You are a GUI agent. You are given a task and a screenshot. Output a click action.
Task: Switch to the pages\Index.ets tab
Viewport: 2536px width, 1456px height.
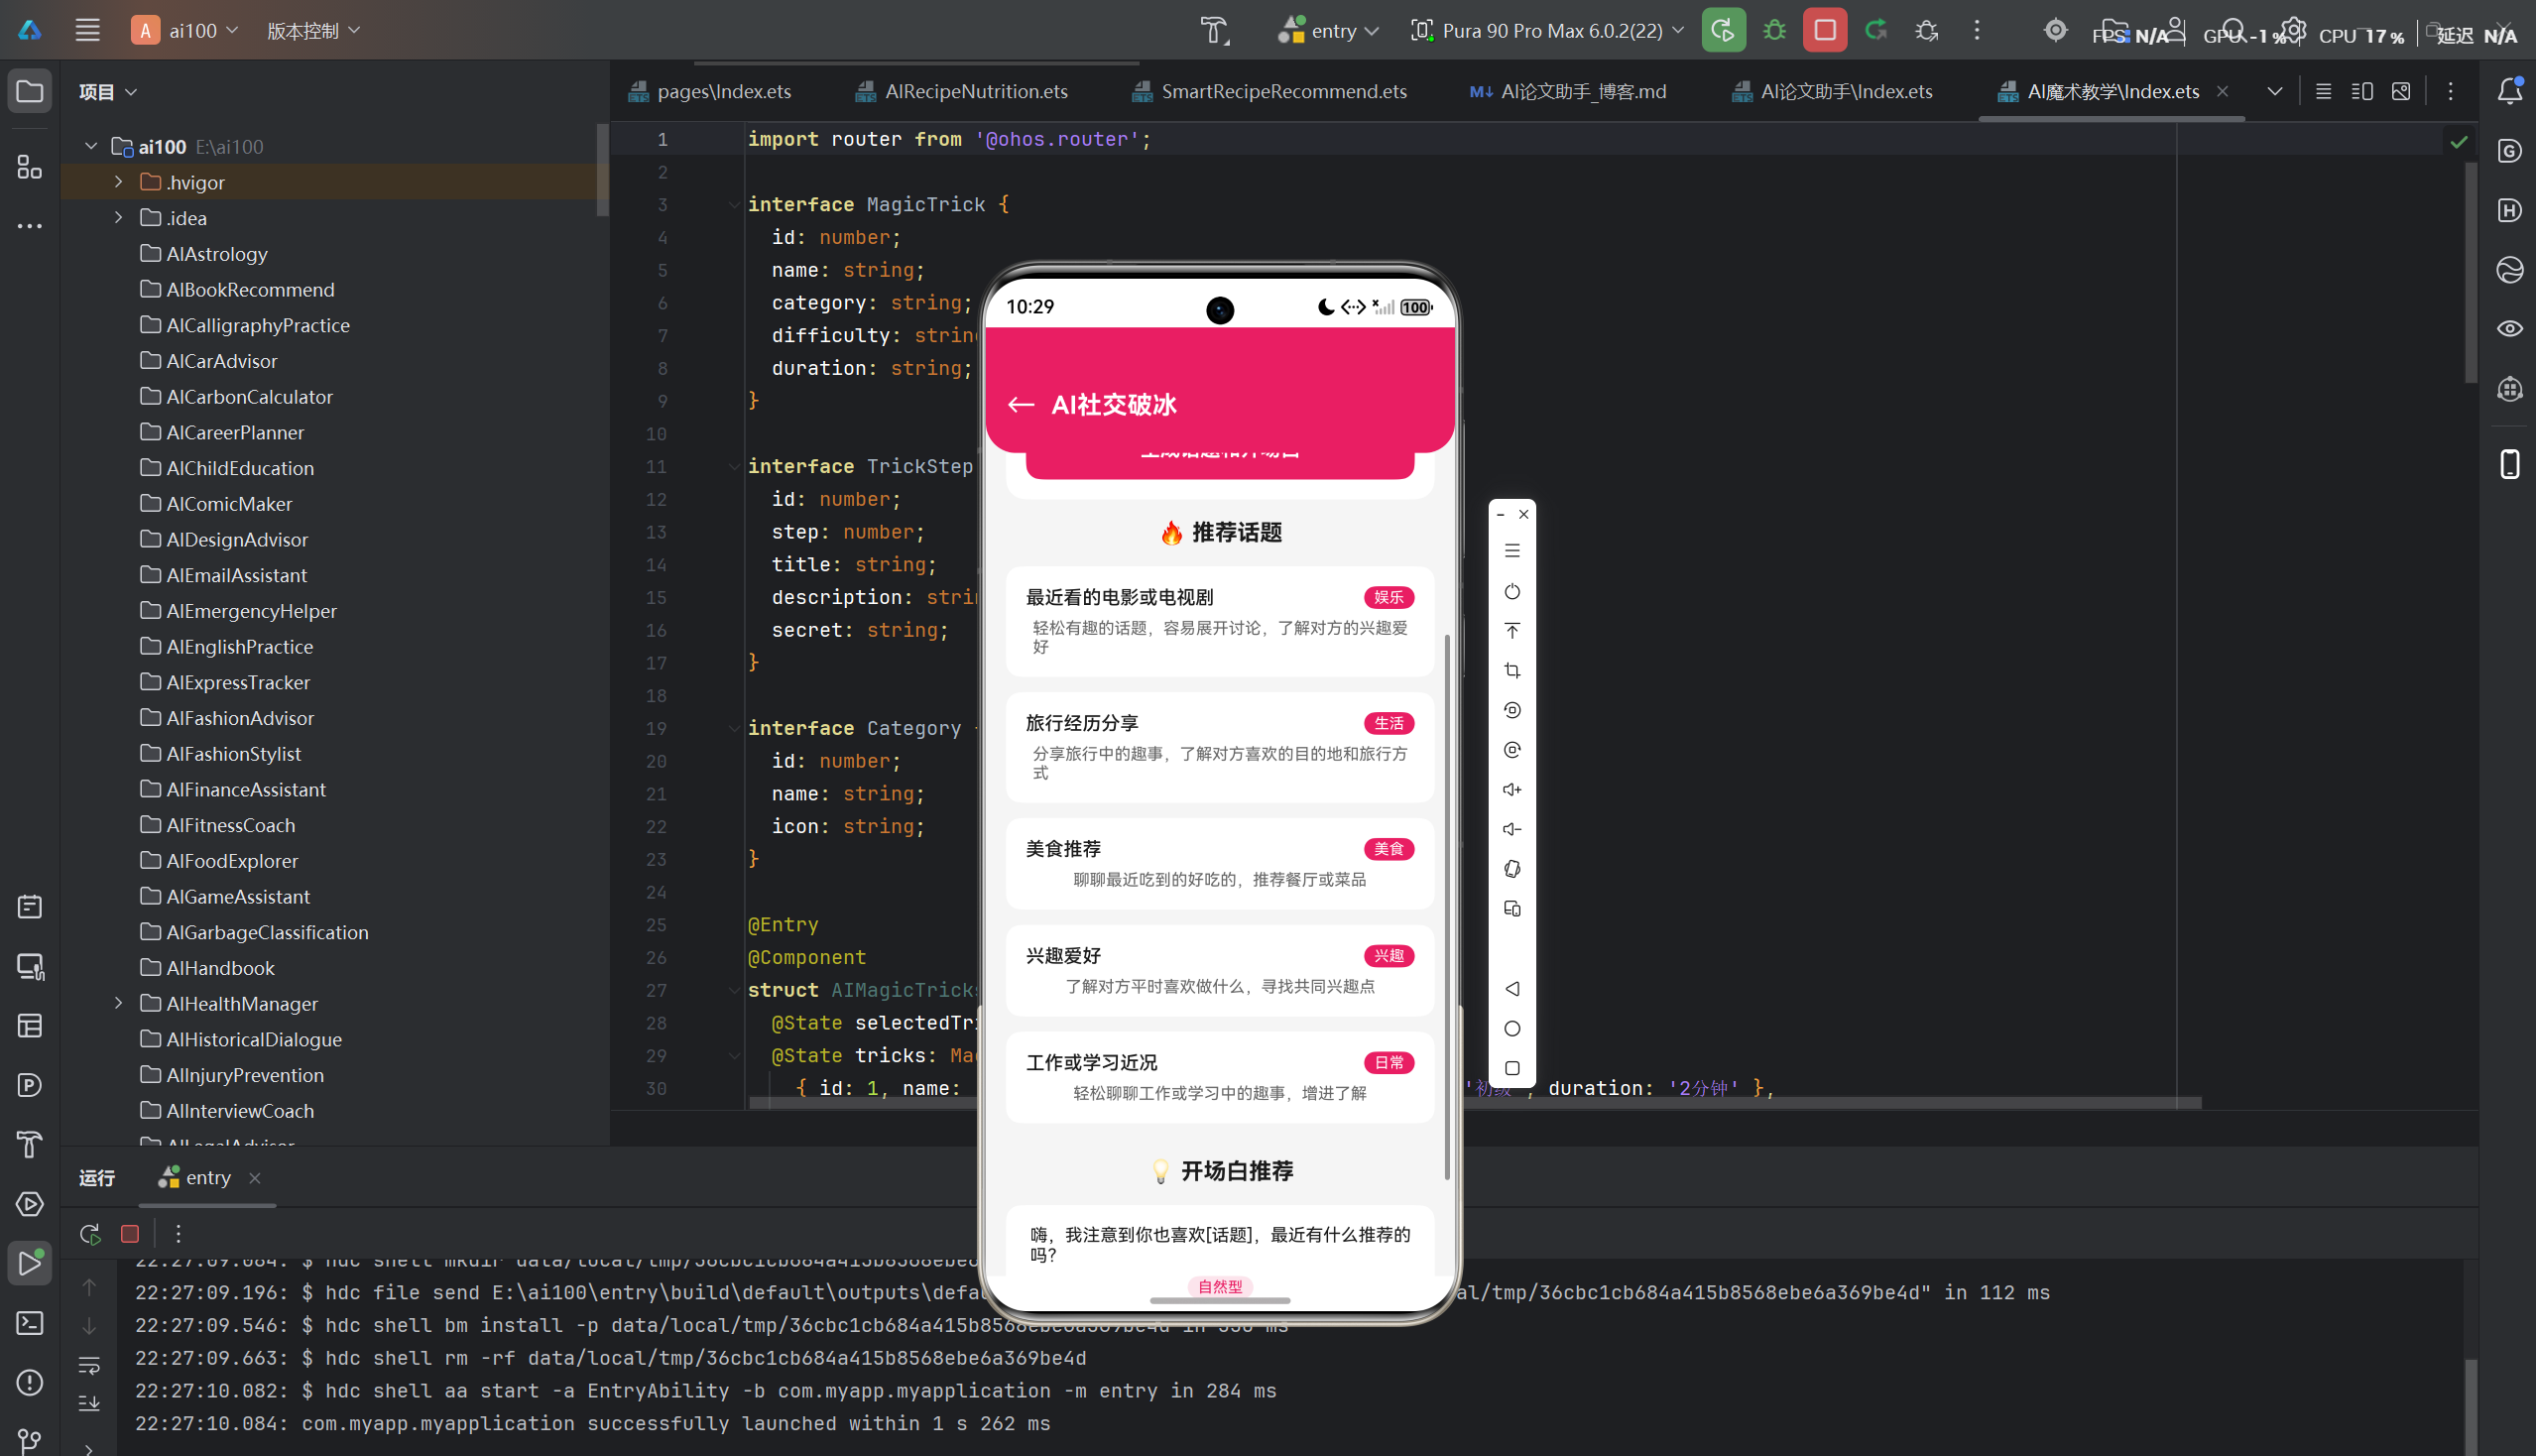click(x=710, y=91)
